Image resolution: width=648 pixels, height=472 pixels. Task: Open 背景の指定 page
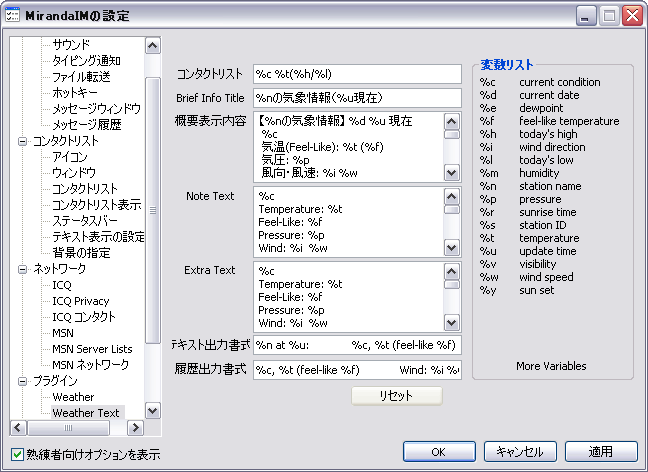[81, 253]
